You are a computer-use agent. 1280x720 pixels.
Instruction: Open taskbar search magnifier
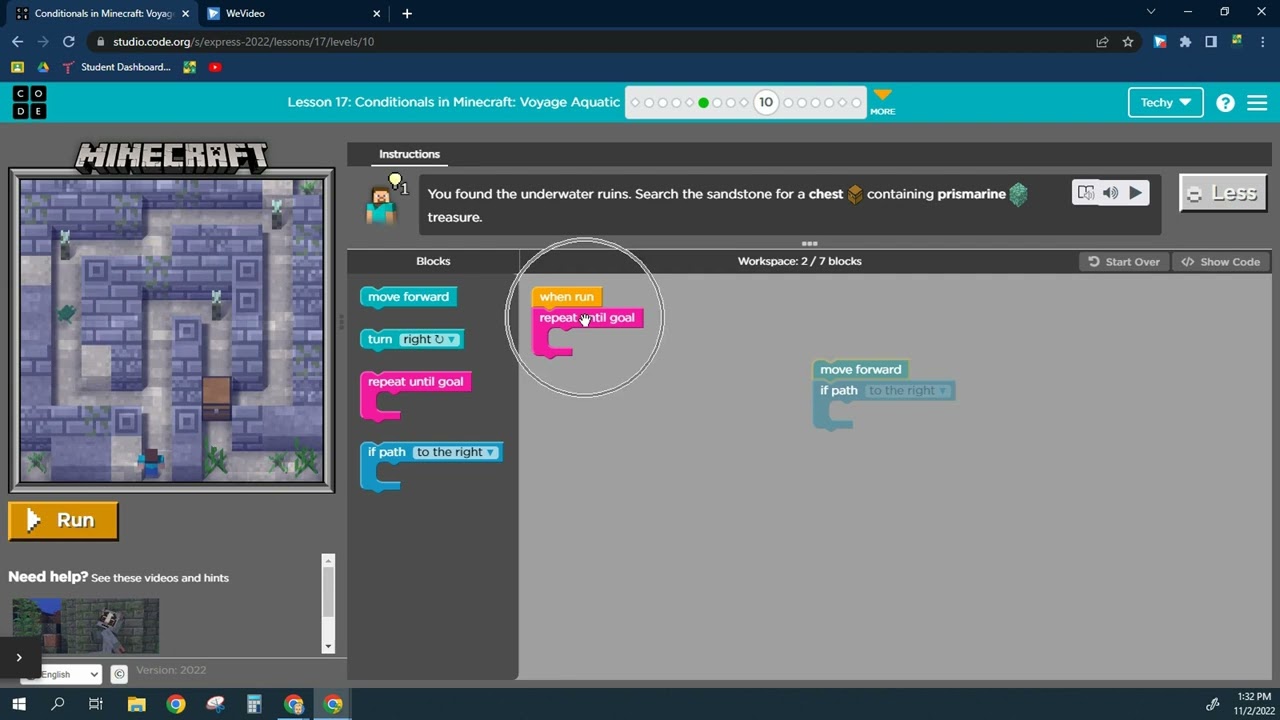[57, 704]
